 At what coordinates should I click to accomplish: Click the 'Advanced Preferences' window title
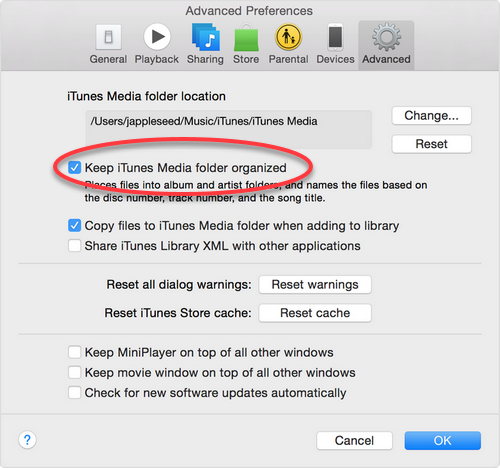click(249, 11)
